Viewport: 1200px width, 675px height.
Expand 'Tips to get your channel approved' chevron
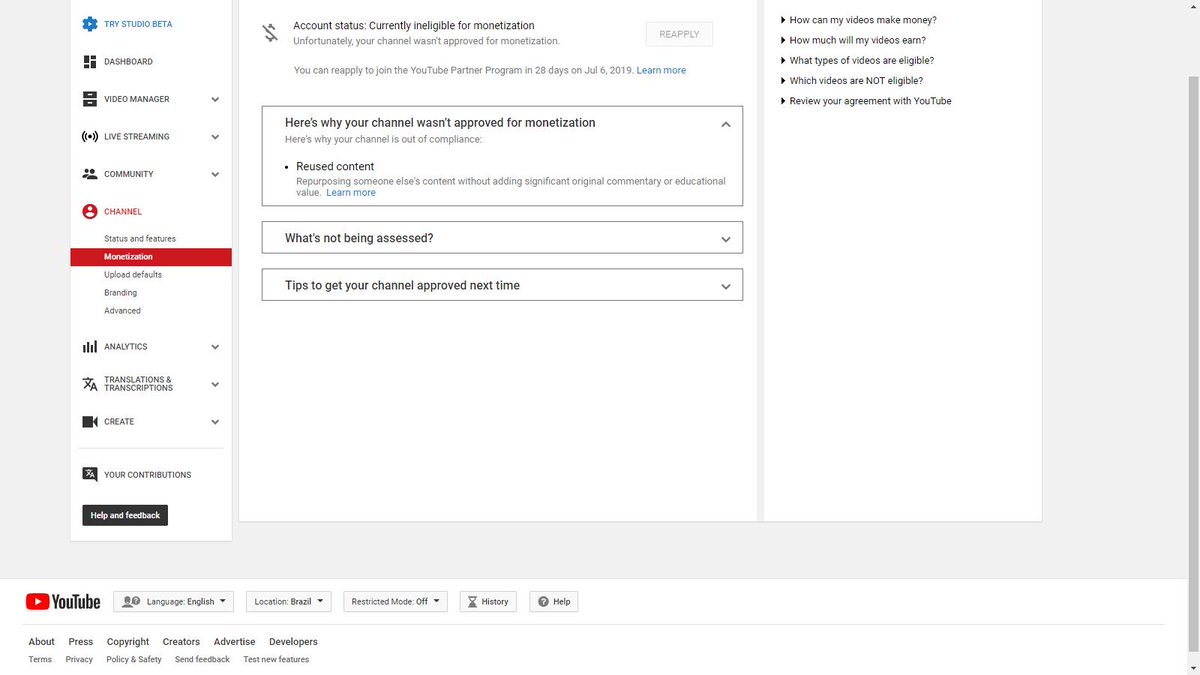pos(726,286)
